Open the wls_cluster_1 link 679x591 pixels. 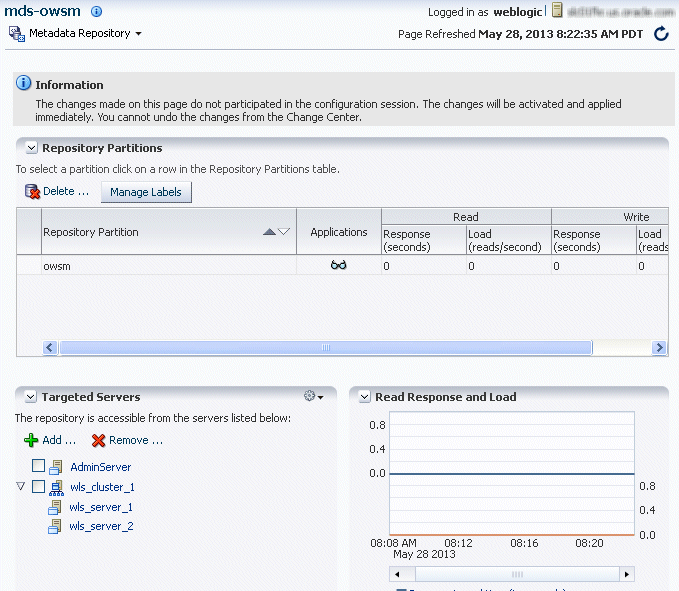pos(102,487)
